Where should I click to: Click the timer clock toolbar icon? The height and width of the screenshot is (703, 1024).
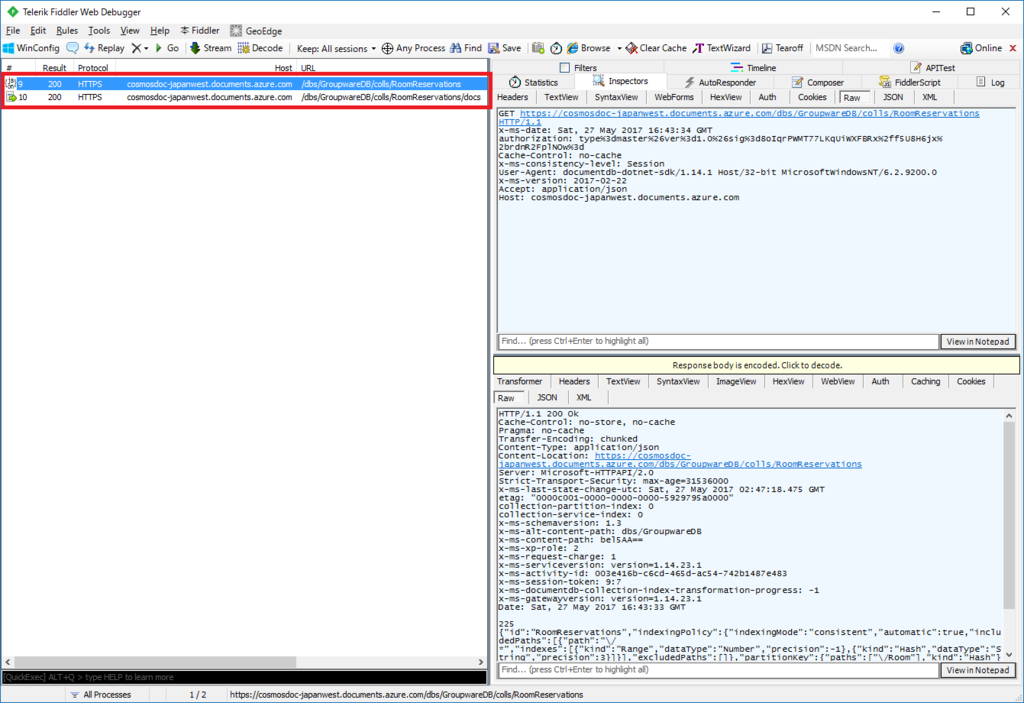tap(556, 48)
